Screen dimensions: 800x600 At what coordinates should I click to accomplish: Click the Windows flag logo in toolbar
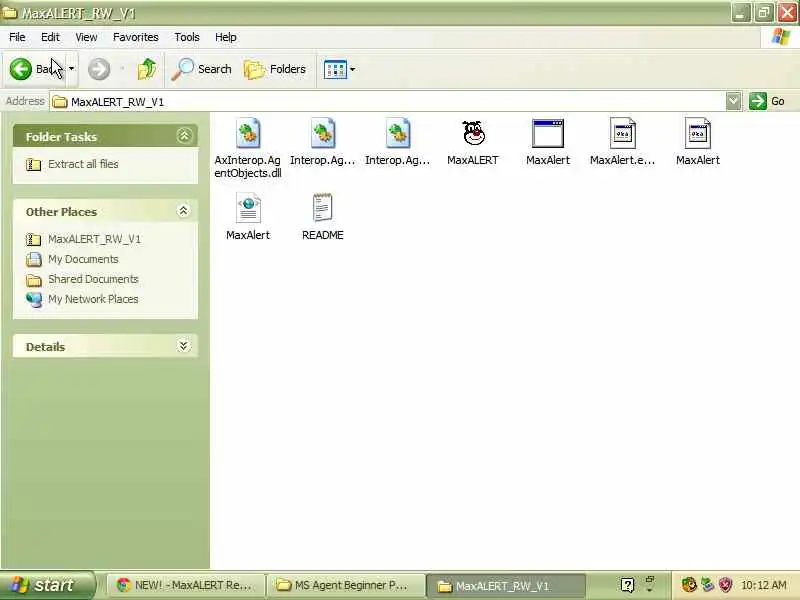[x=781, y=37]
